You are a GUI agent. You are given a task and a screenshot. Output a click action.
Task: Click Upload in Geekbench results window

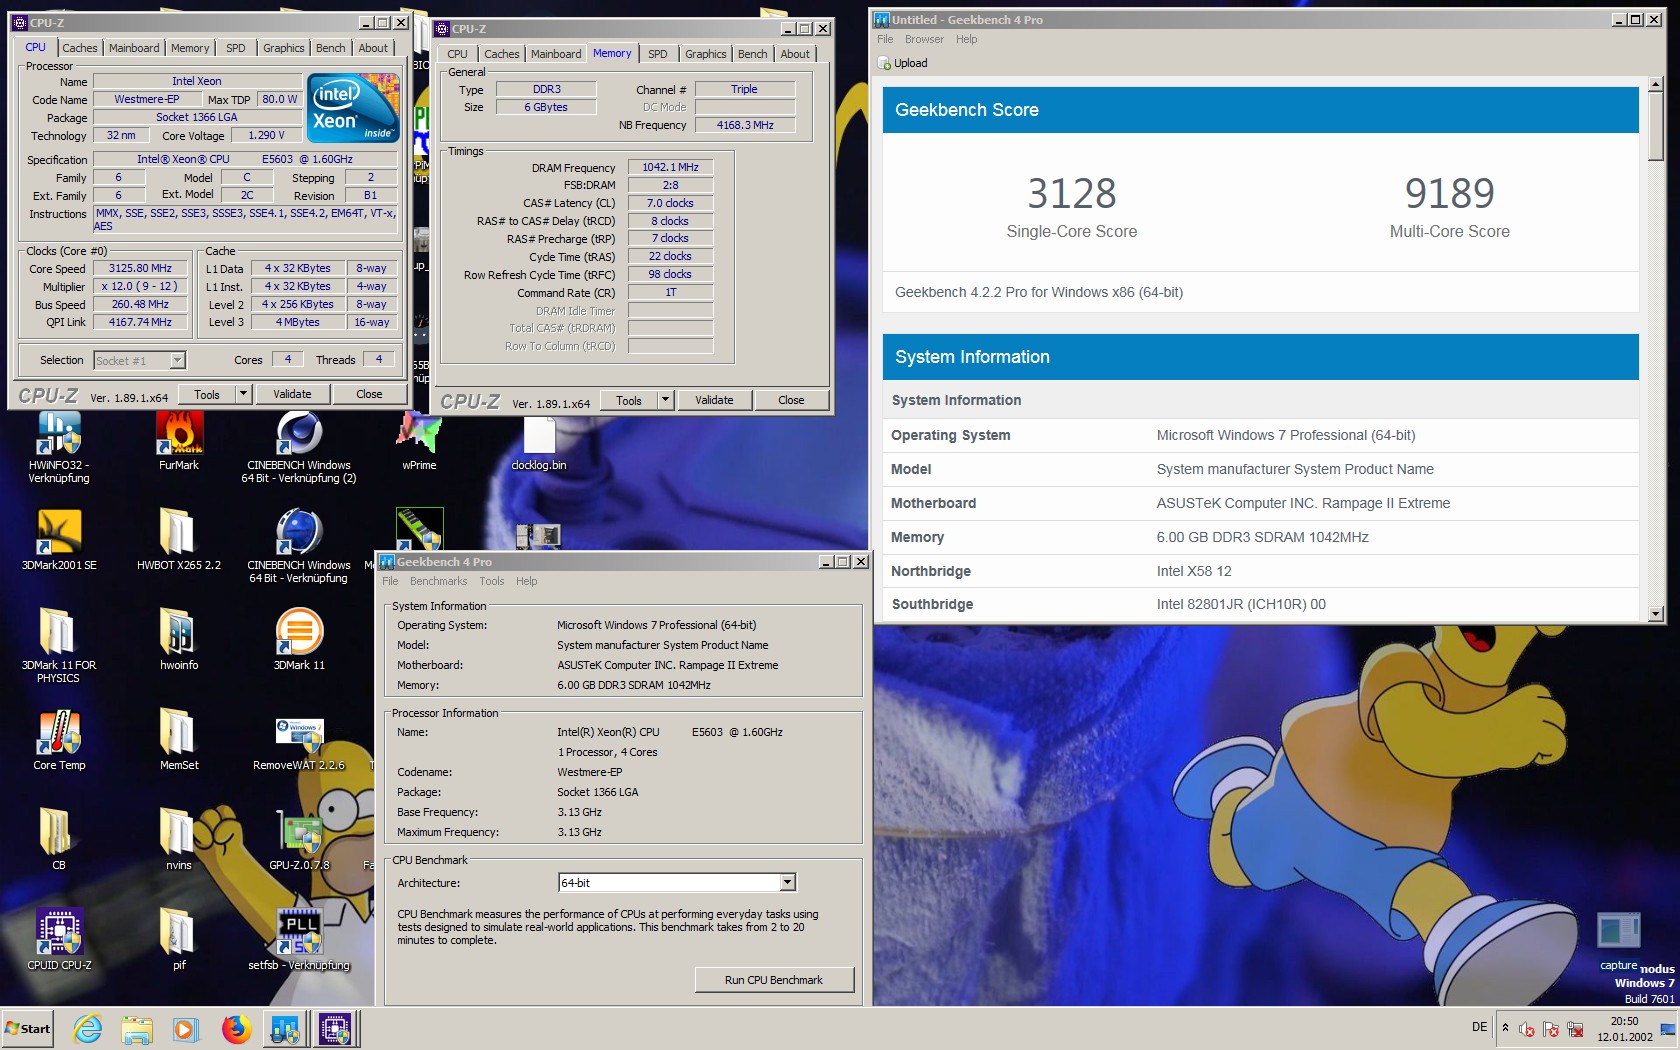[x=902, y=63]
